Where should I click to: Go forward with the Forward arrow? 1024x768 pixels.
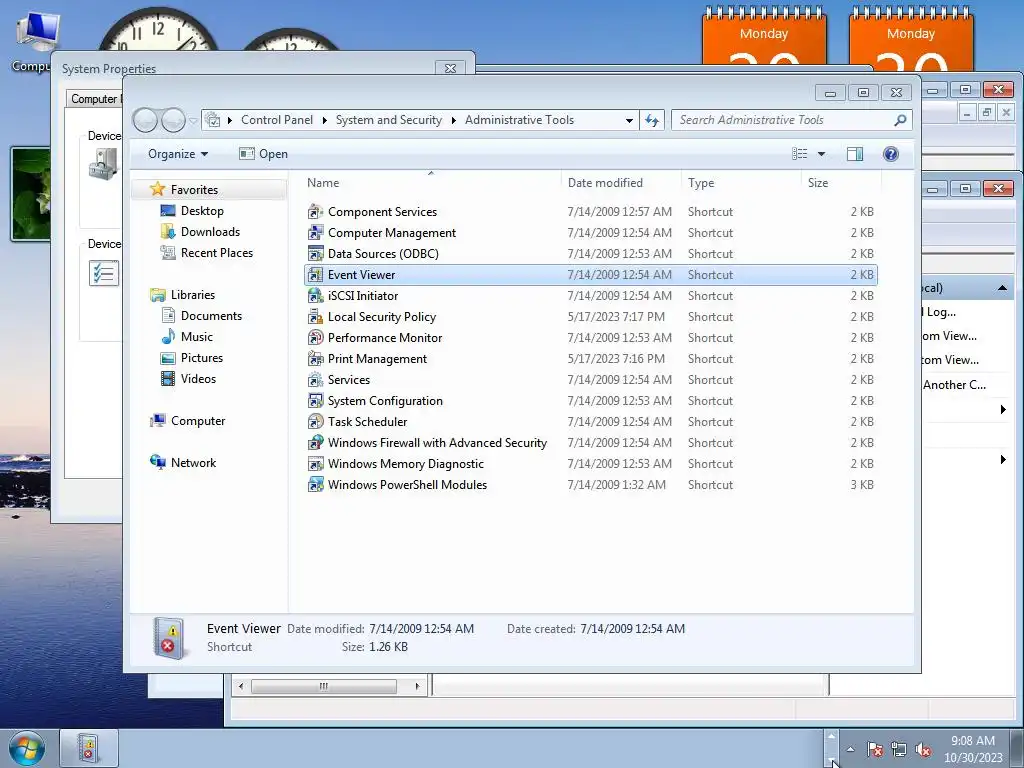tap(173, 120)
